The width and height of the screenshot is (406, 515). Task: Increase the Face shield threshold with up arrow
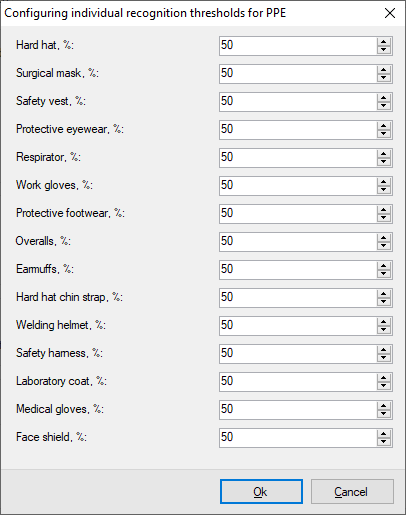pos(384,434)
